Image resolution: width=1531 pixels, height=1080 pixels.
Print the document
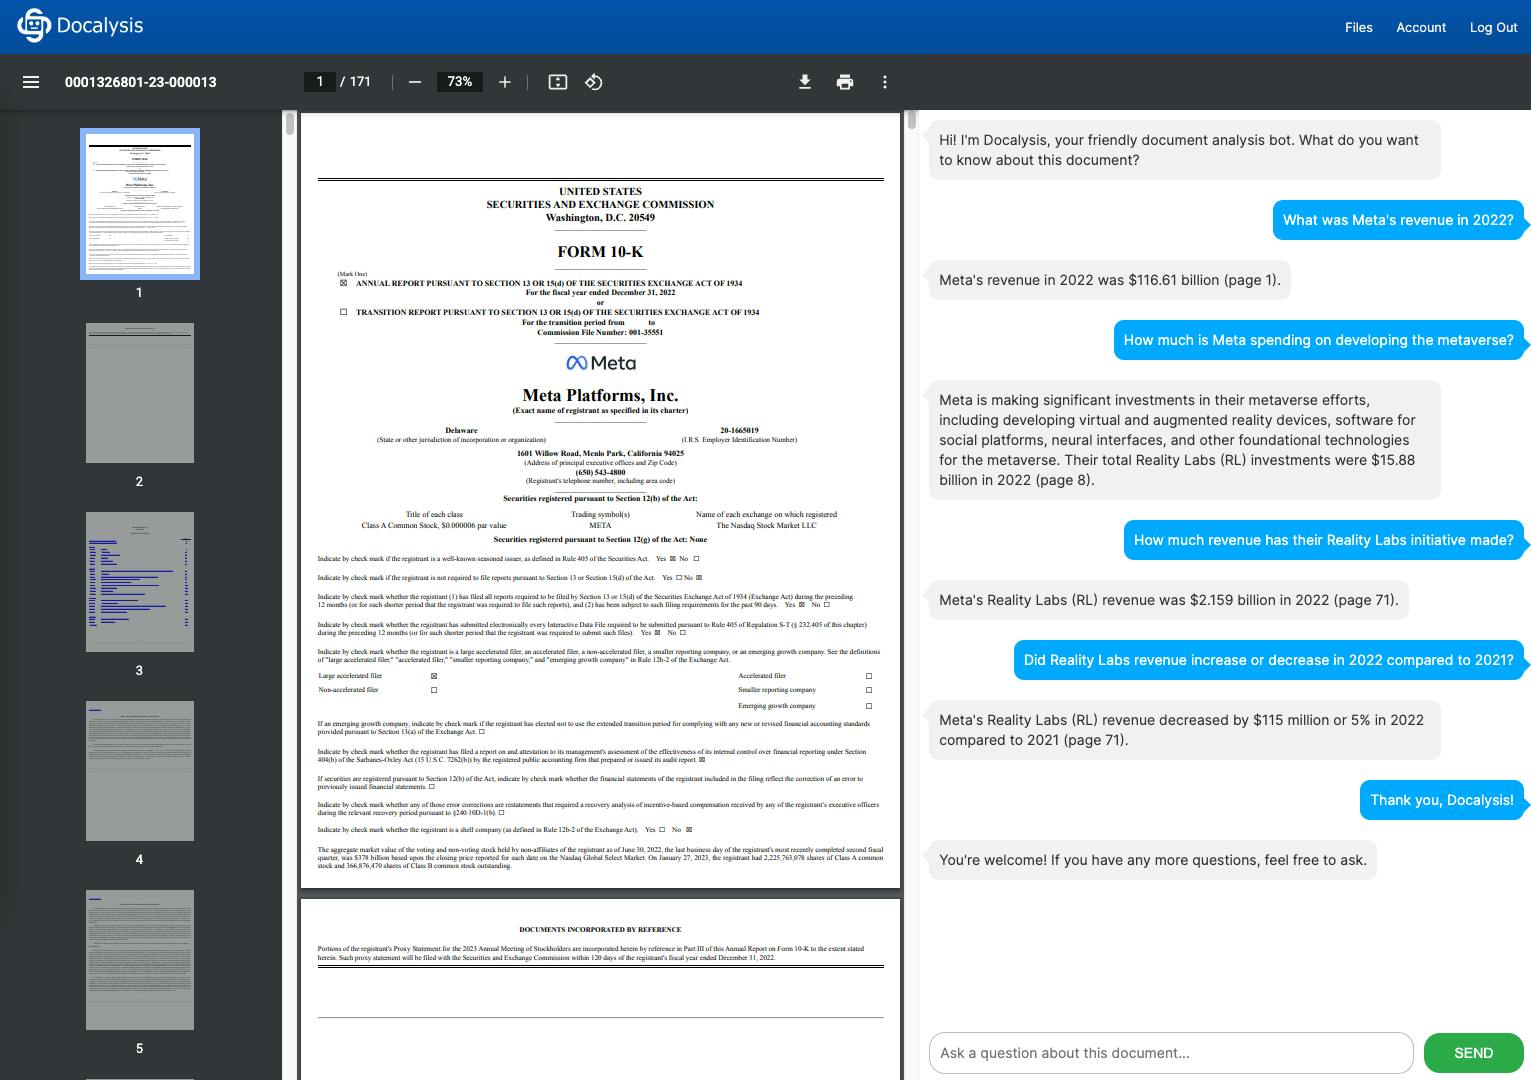coord(845,82)
